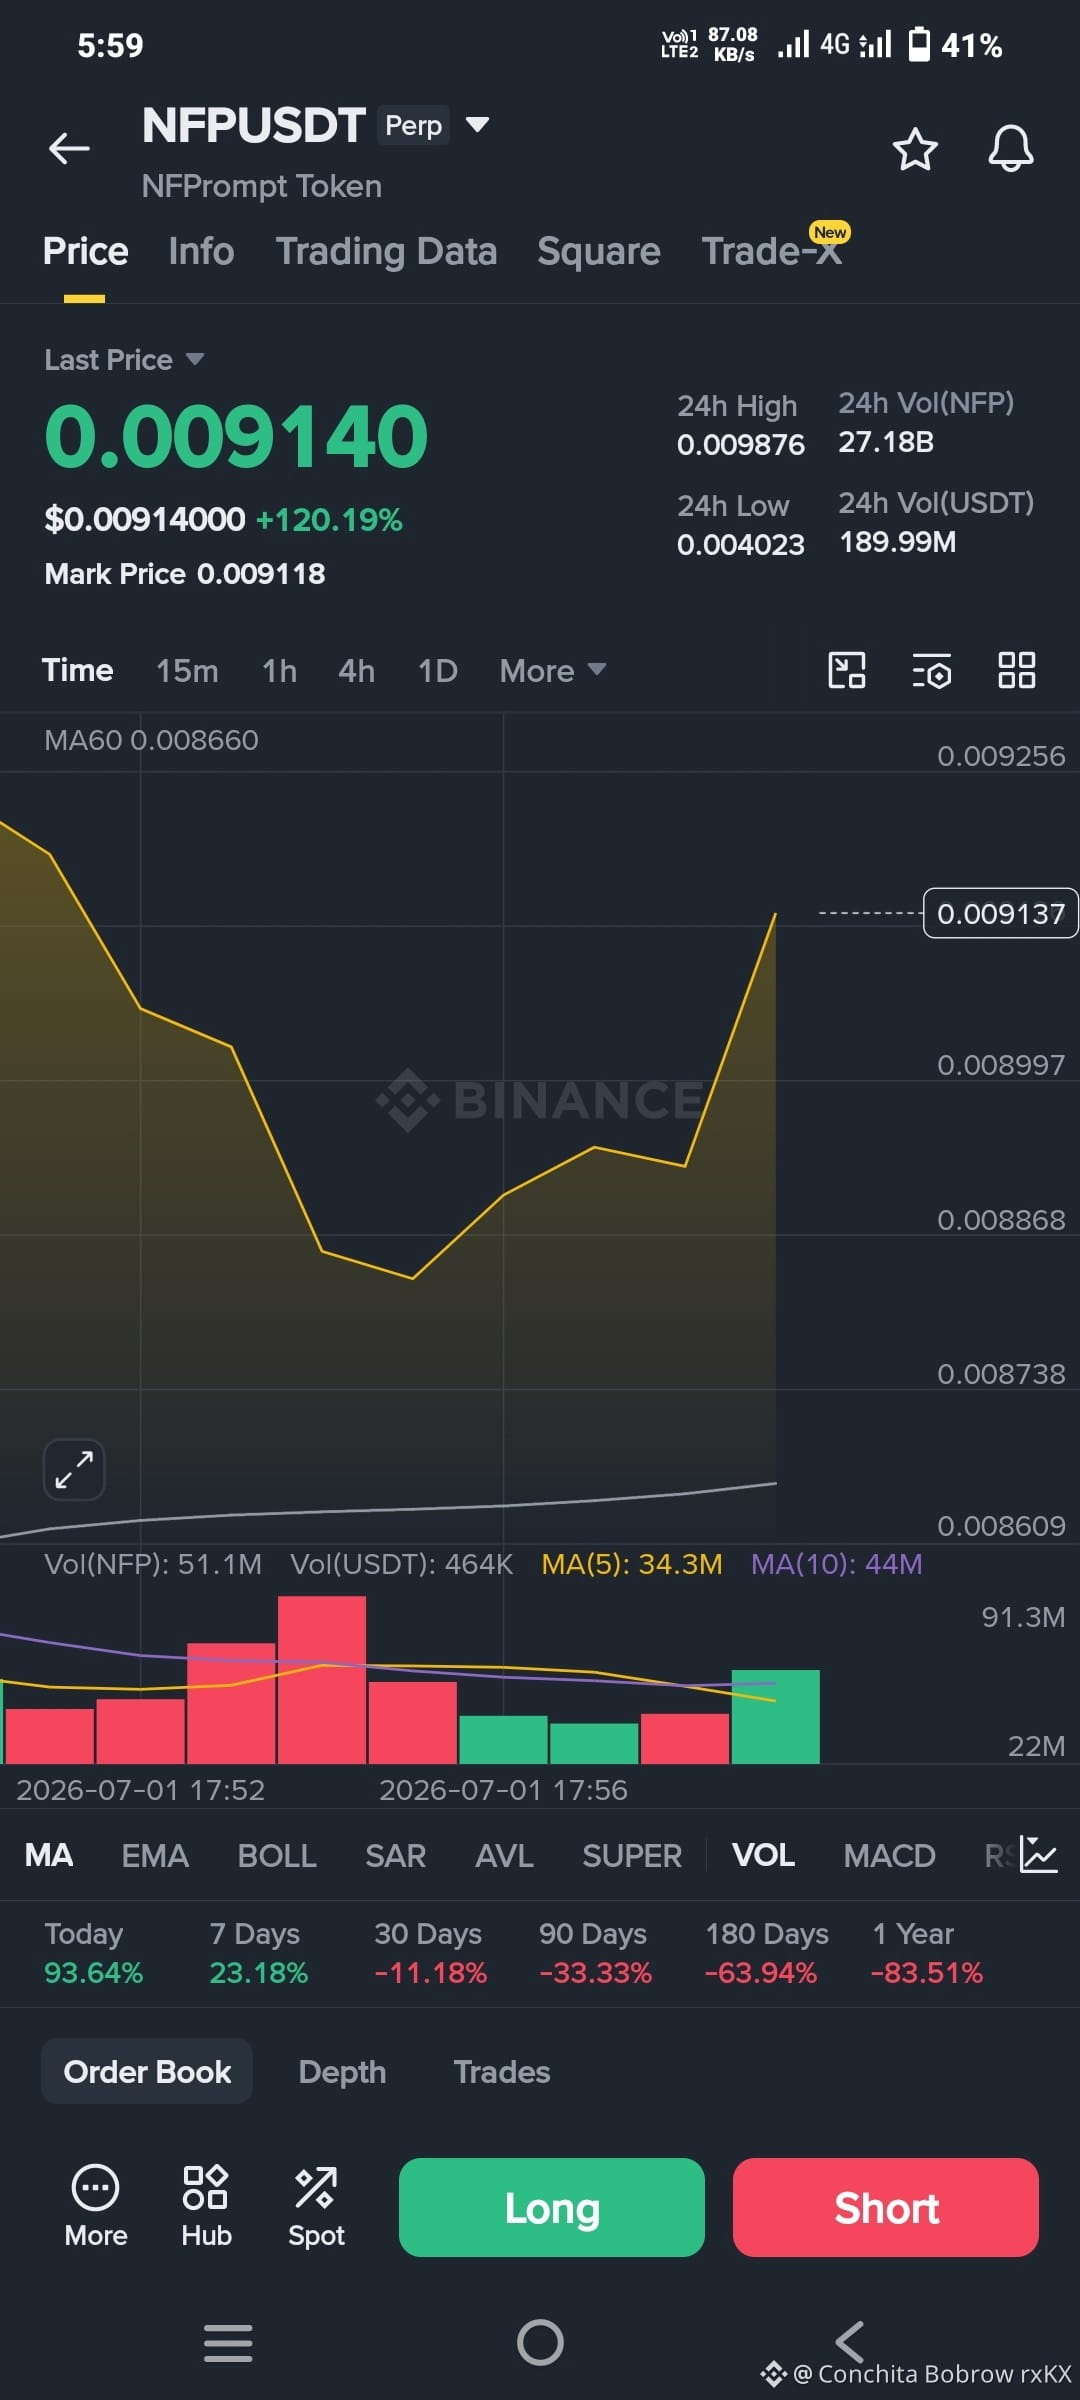Tap the Android back chevron button
Screen dimensions: 1080x2400
coord(849,2342)
